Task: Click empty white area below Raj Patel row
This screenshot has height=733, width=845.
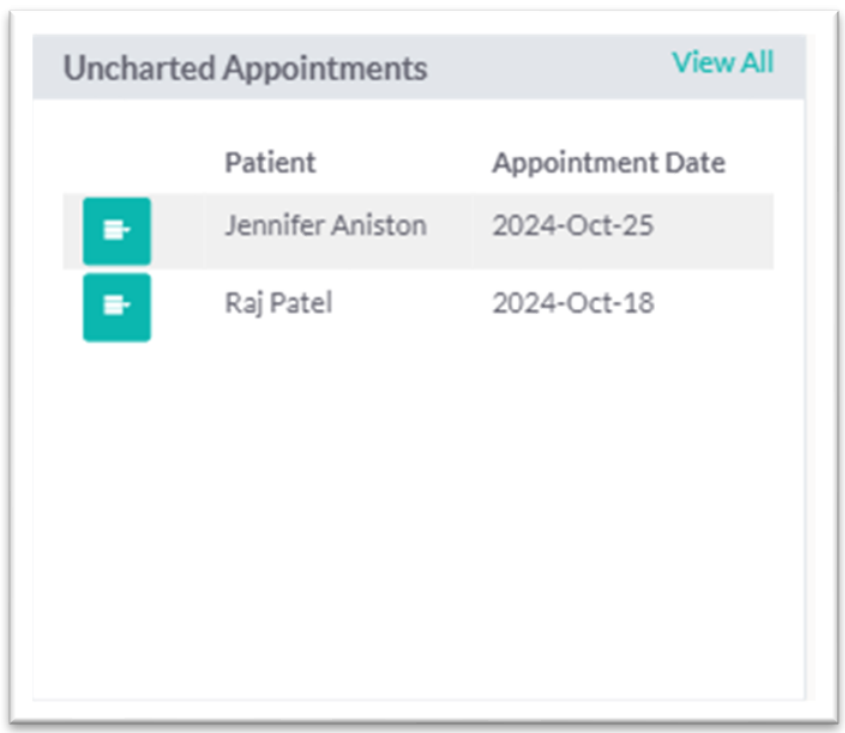Action: 420,500
